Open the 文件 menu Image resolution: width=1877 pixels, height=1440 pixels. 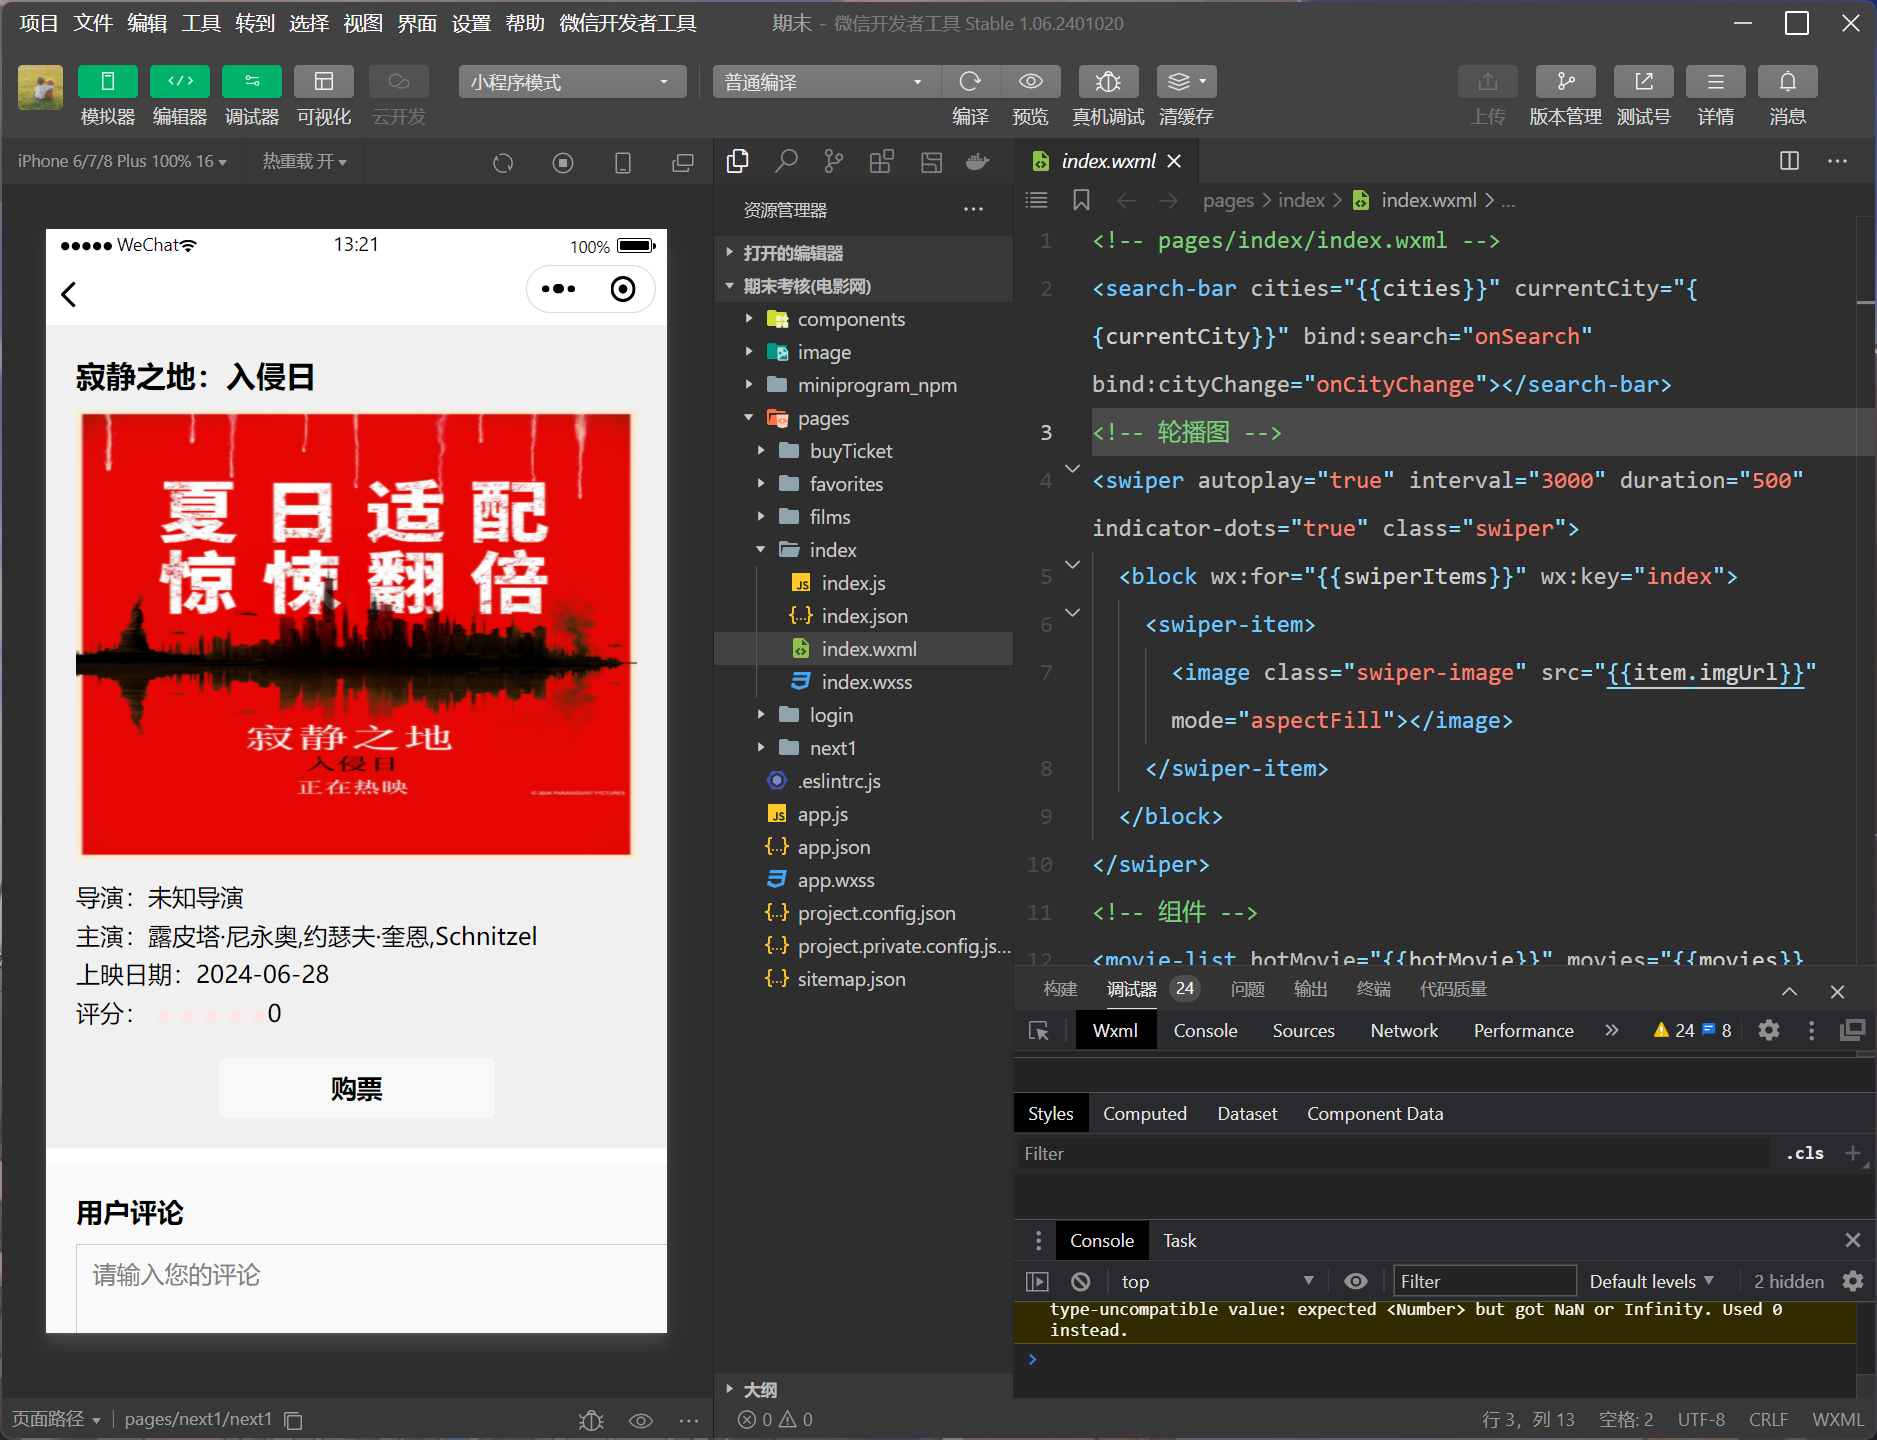pos(93,23)
